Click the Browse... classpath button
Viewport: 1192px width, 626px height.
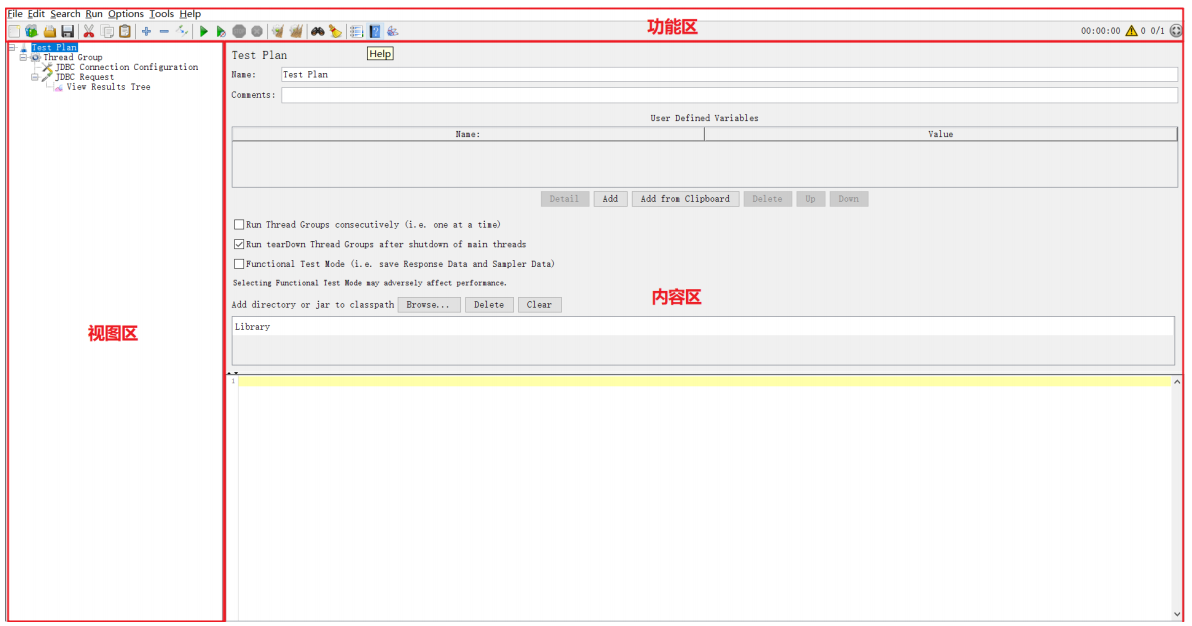(x=428, y=304)
